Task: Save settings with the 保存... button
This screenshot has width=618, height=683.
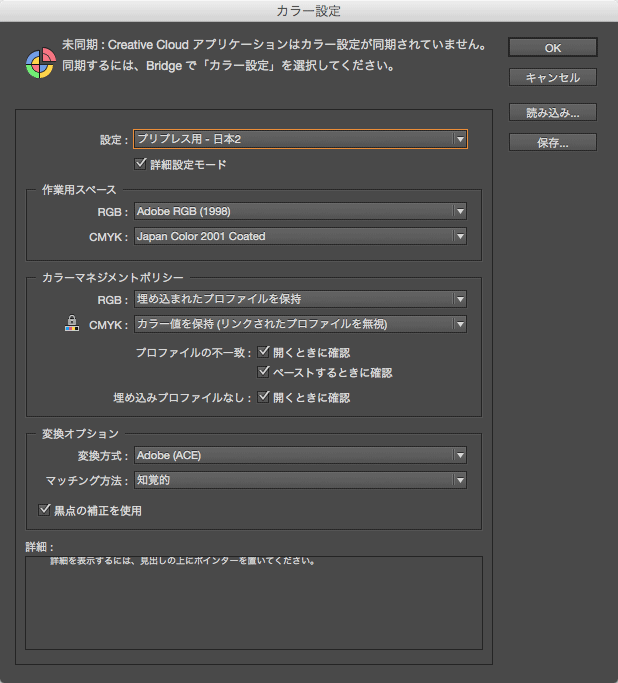Action: (x=553, y=142)
